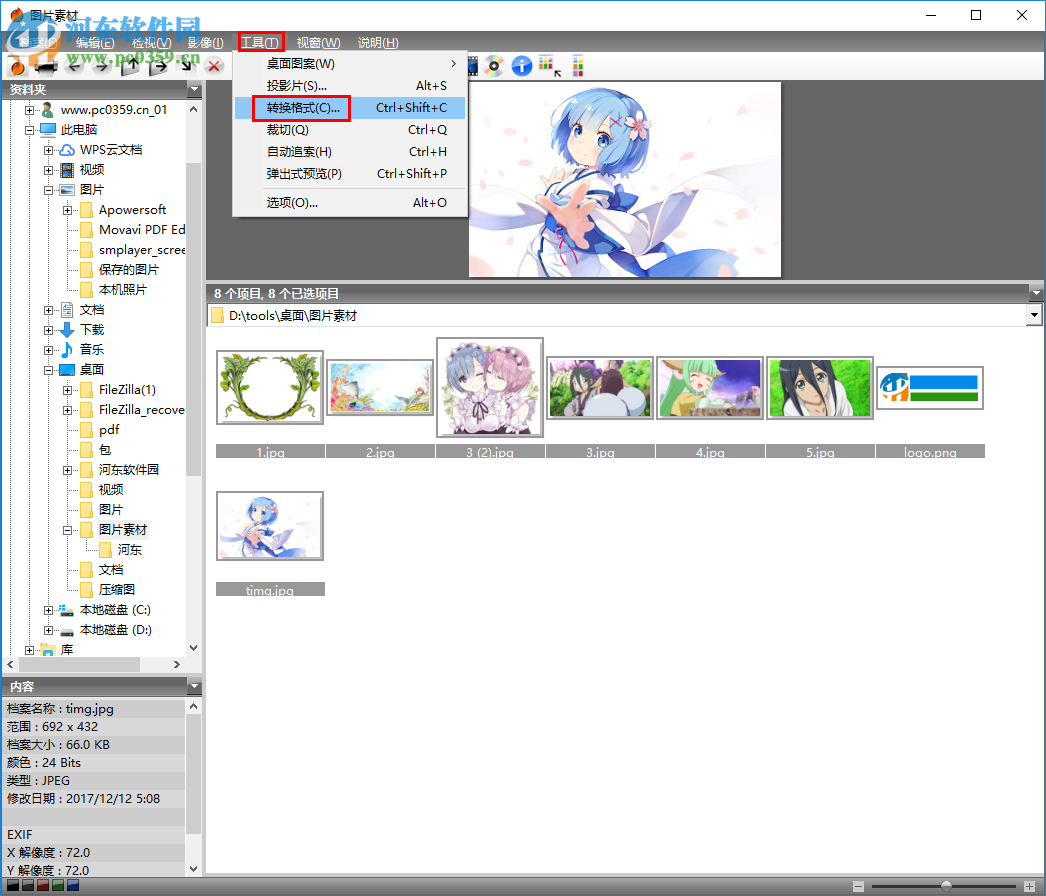
Task: Click the zoom out minus icon
Action: pyautogui.click(x=858, y=887)
